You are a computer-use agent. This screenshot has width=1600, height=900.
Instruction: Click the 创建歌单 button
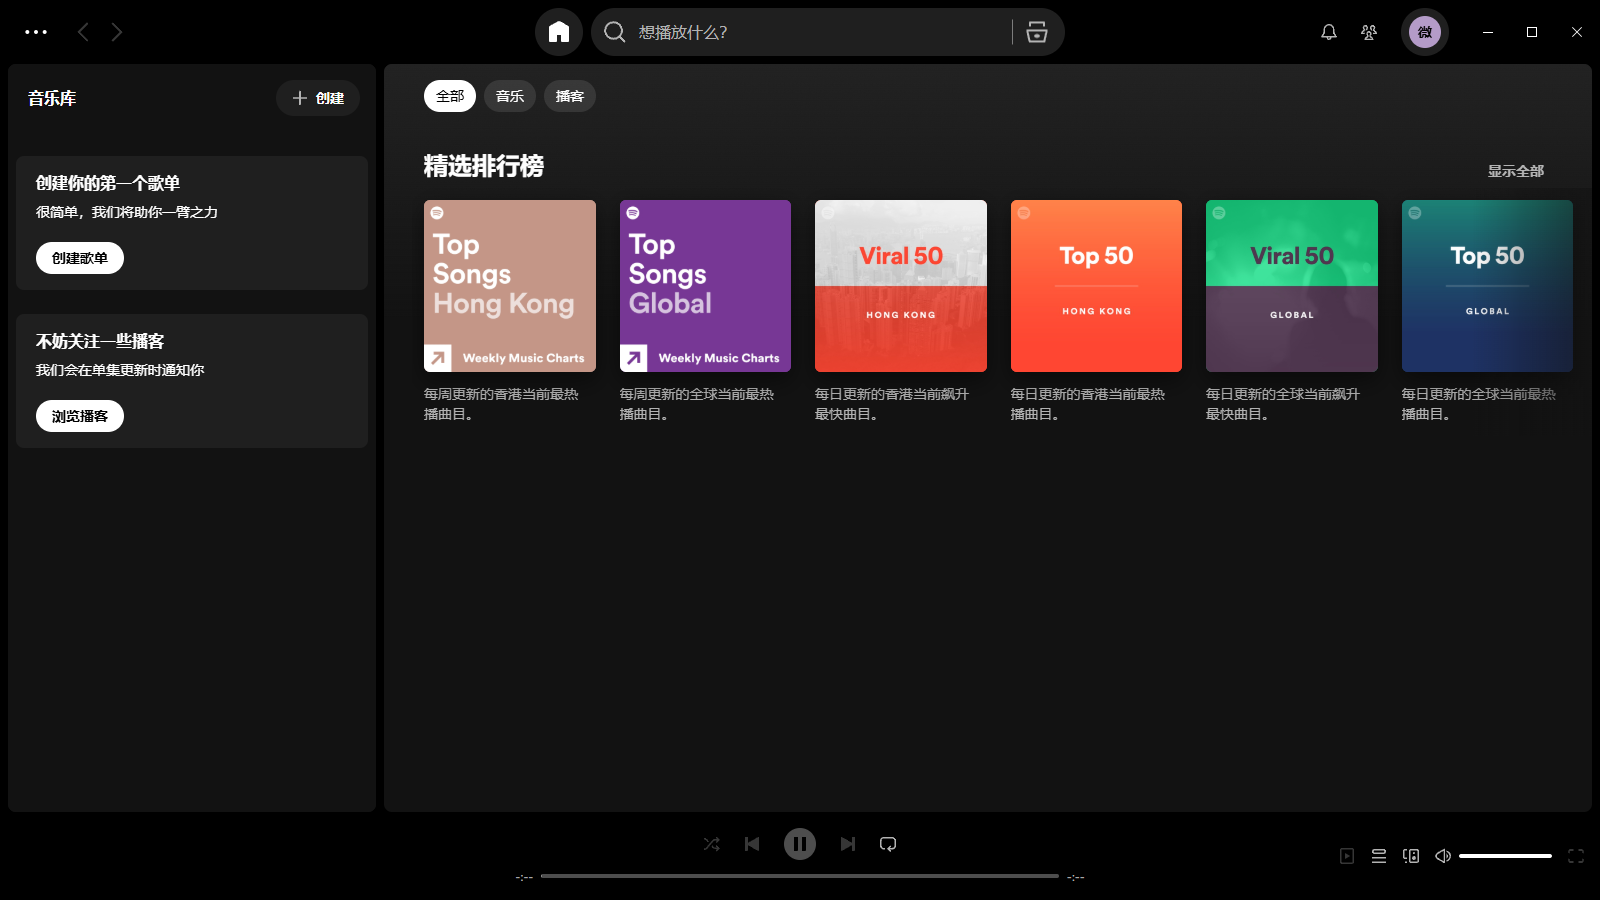[79, 257]
